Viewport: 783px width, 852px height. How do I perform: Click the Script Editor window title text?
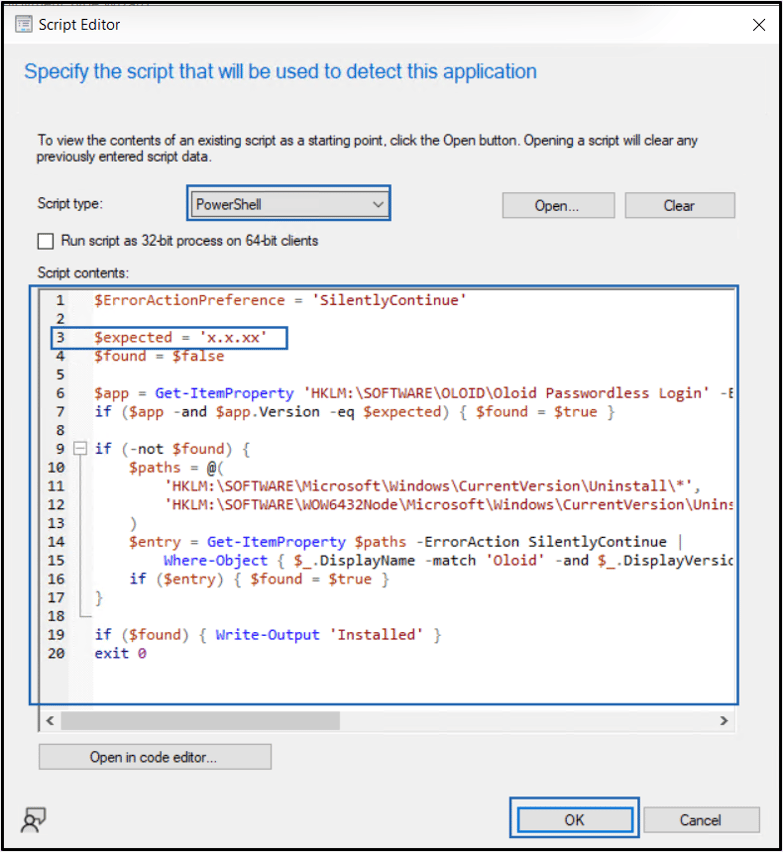click(x=79, y=25)
